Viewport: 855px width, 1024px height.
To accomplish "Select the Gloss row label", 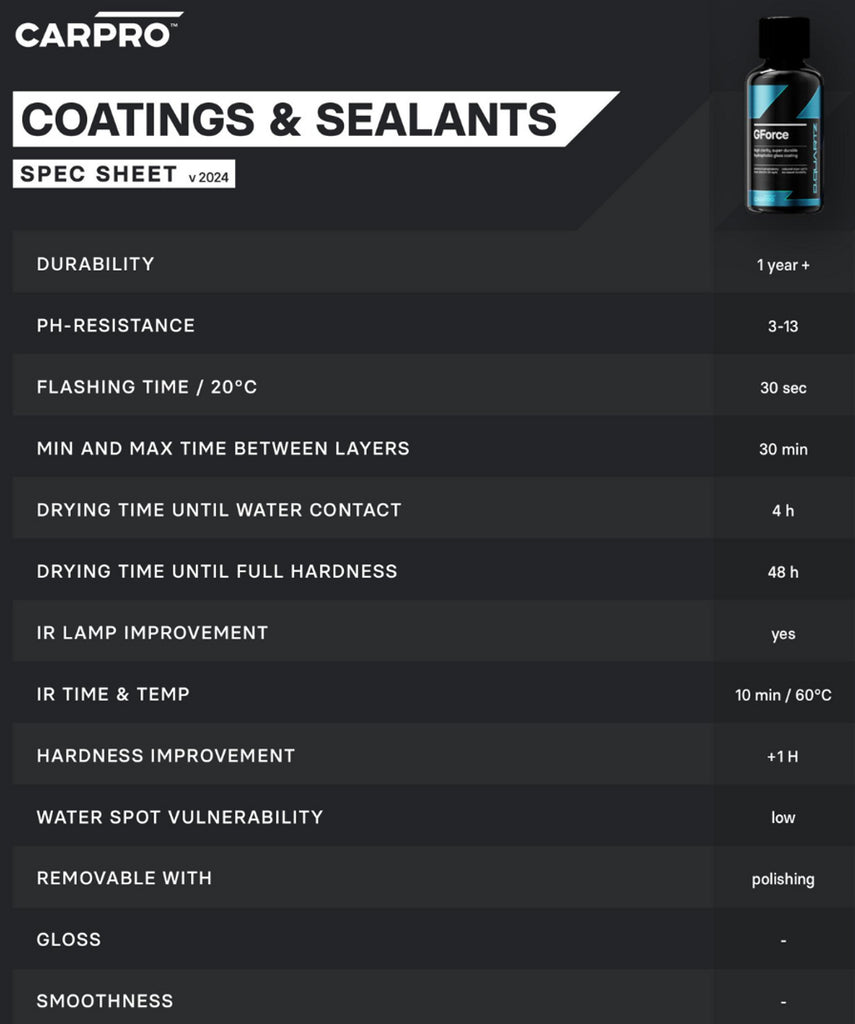I will point(69,940).
